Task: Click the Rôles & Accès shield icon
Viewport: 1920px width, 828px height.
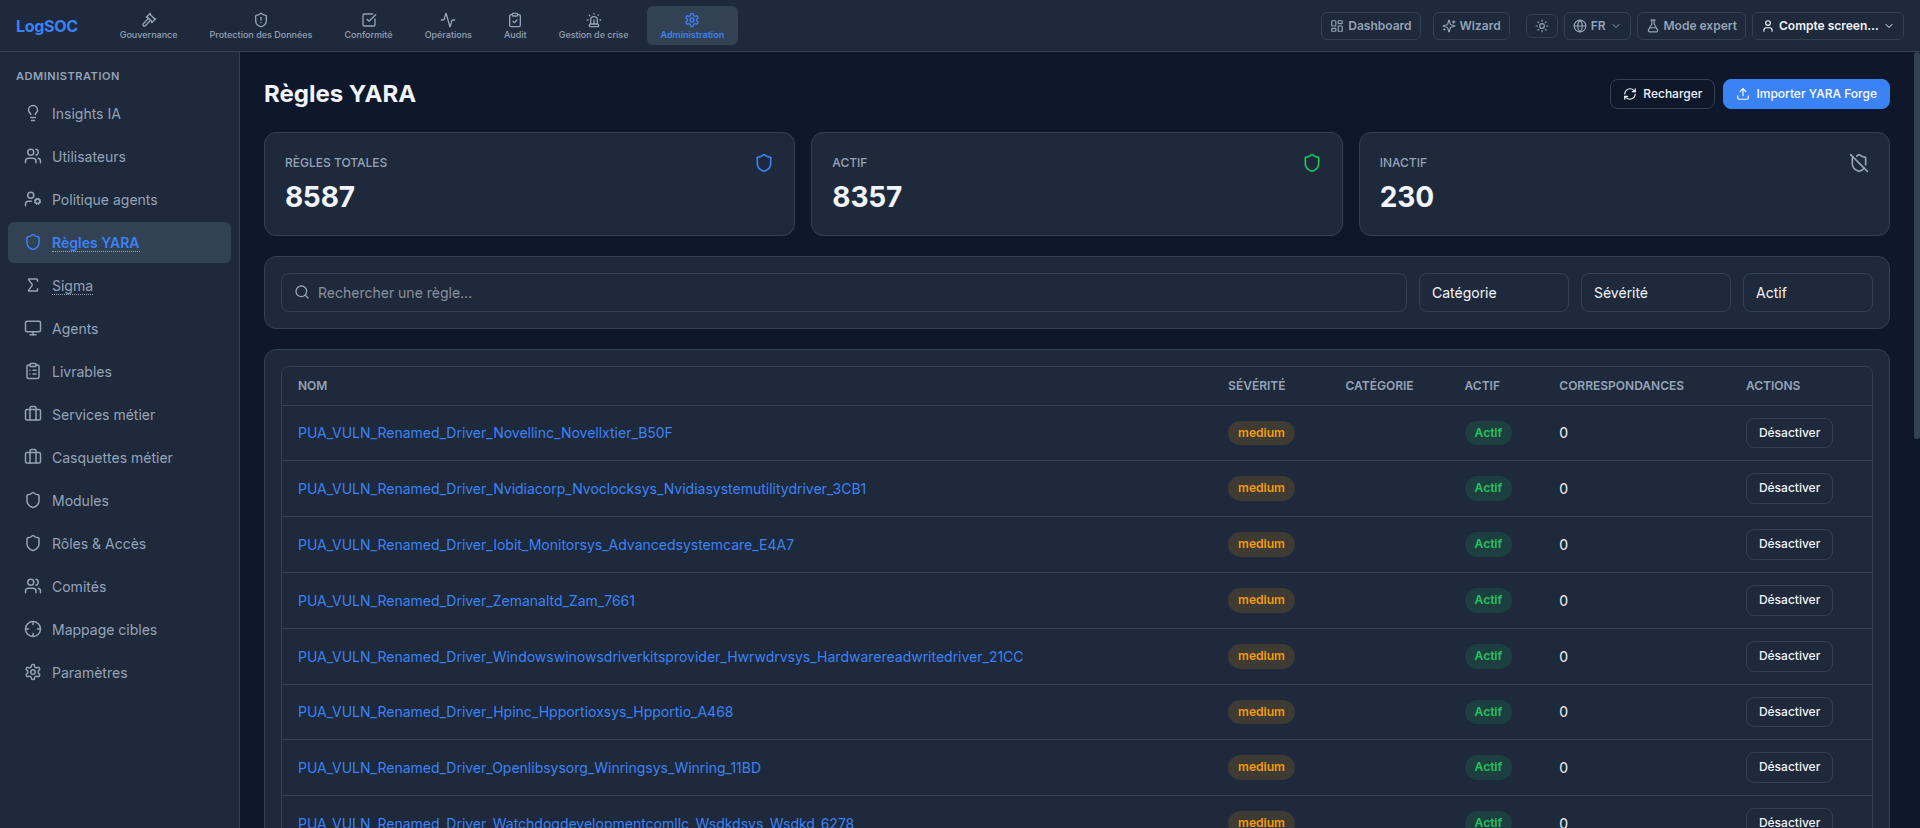Action: pos(33,543)
